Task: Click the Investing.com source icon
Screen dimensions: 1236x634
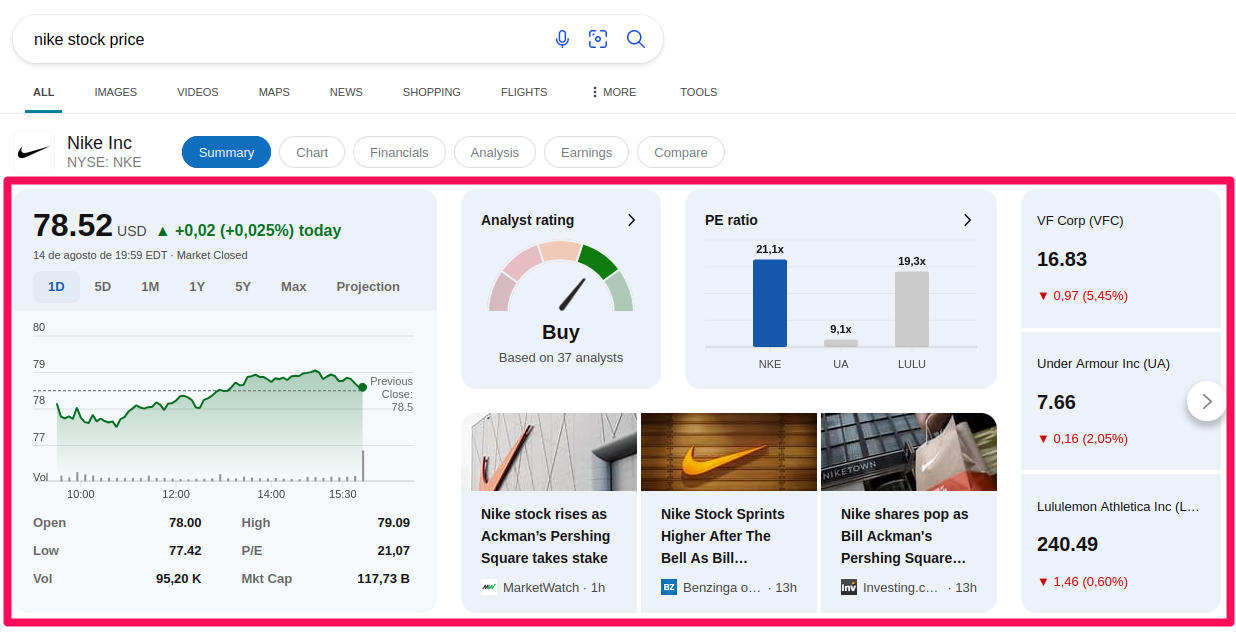Action: [849, 587]
